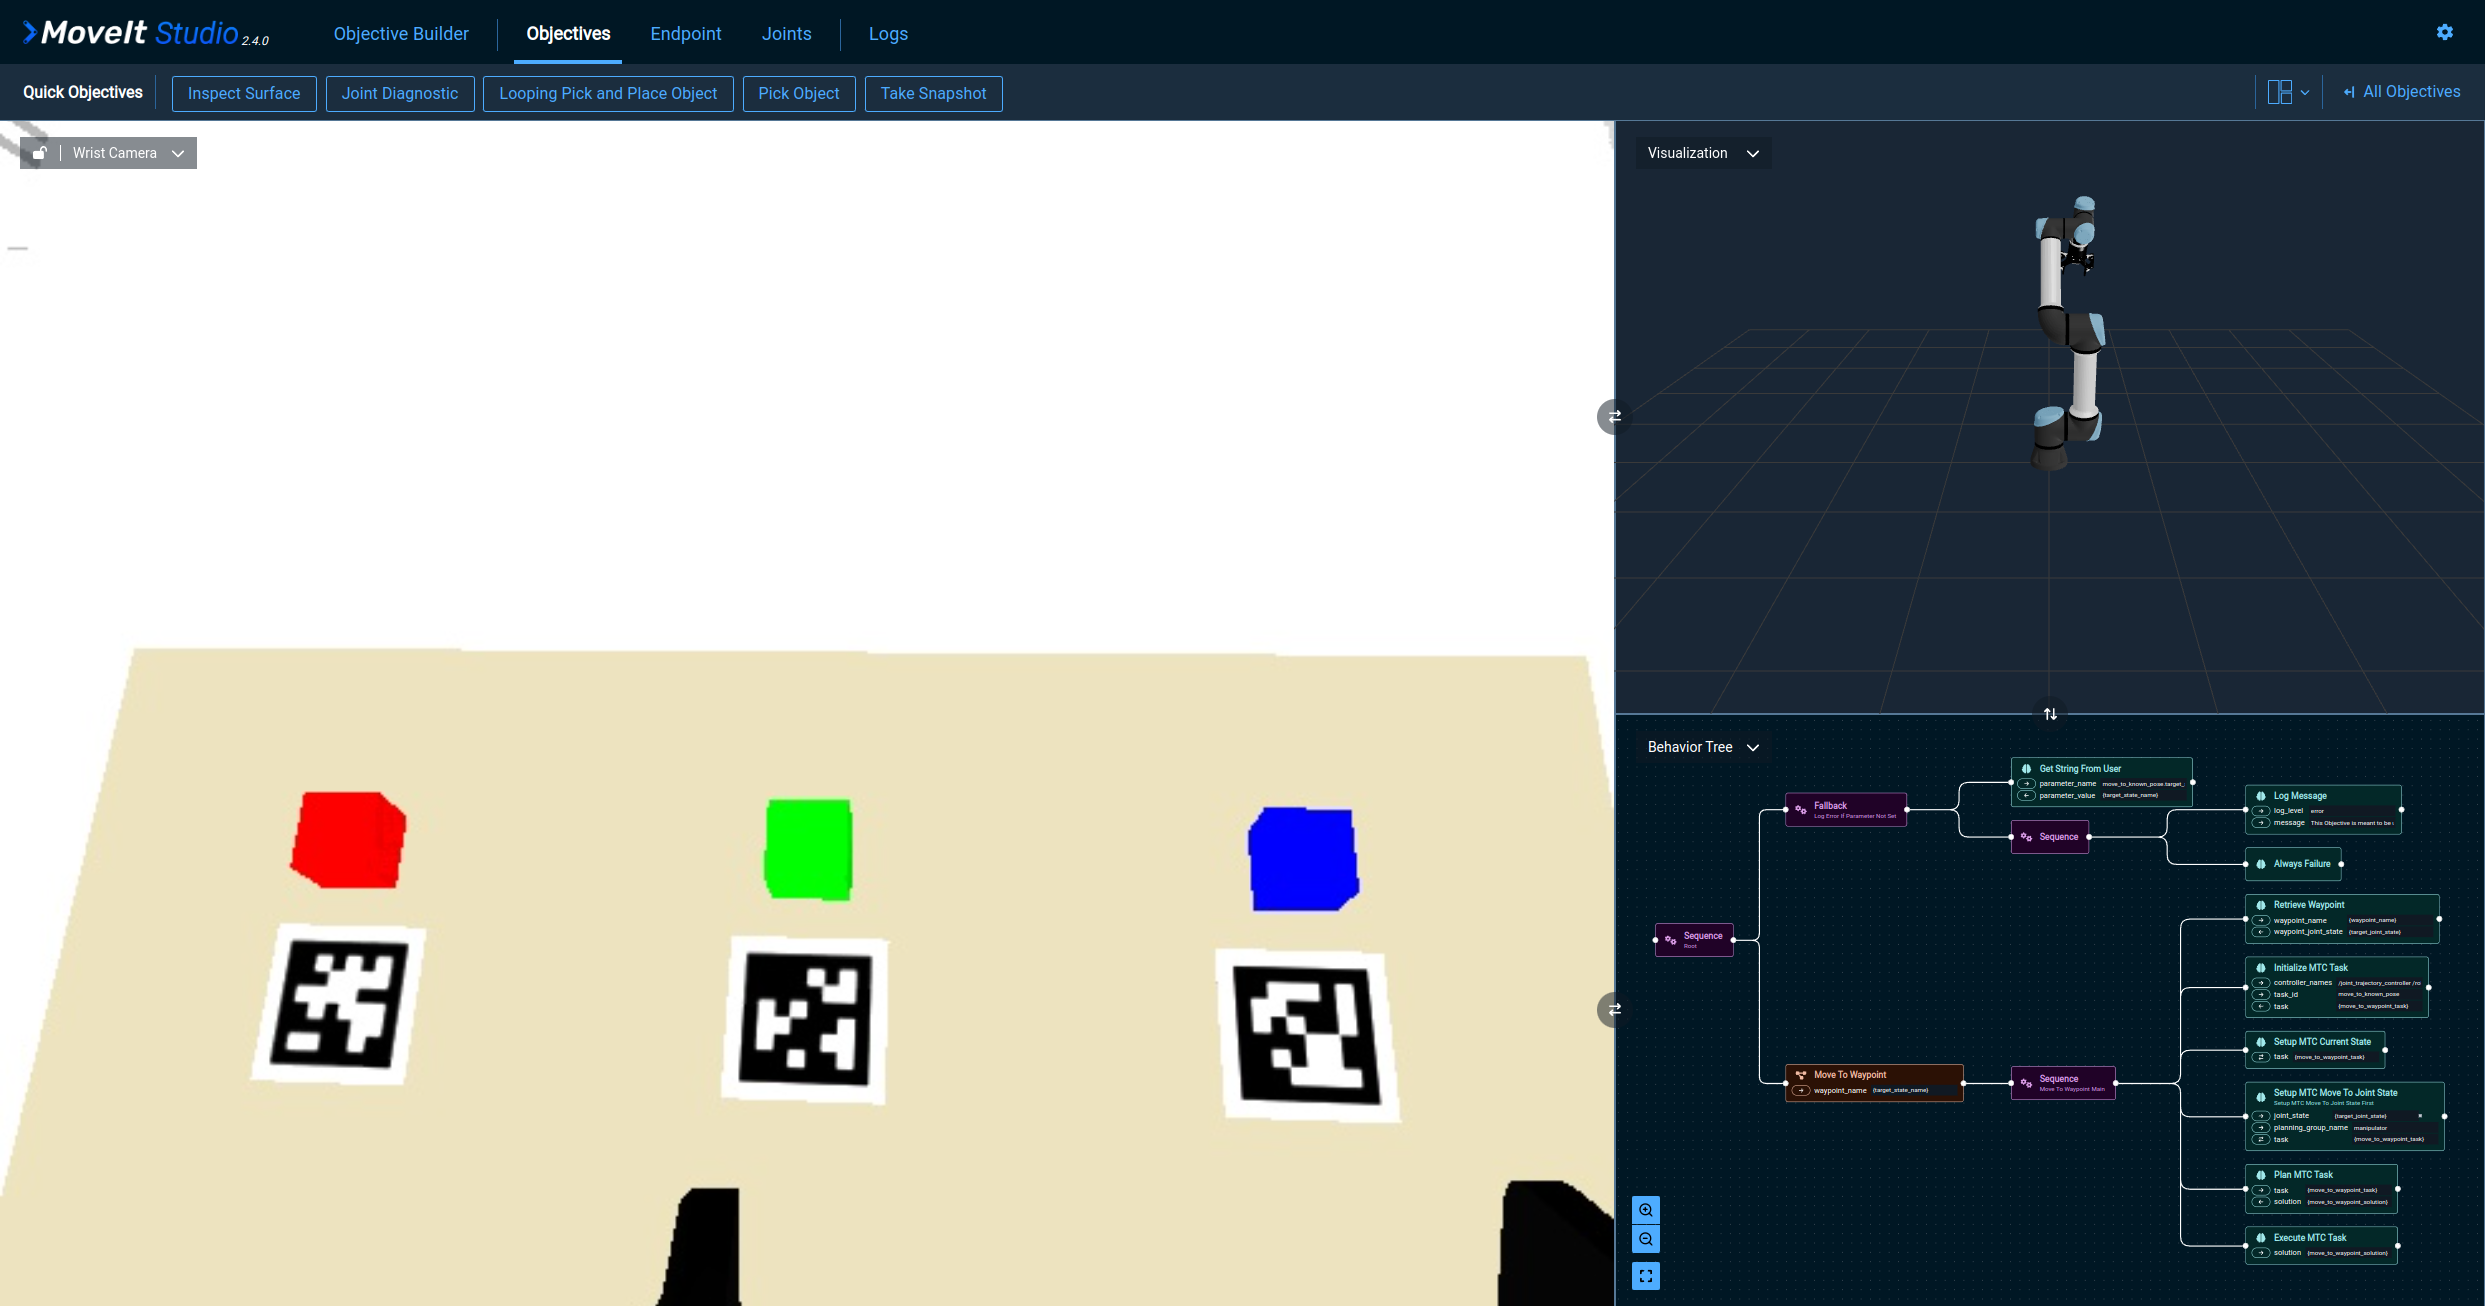Select Setup MTC Move To Joint State

click(2345, 1116)
